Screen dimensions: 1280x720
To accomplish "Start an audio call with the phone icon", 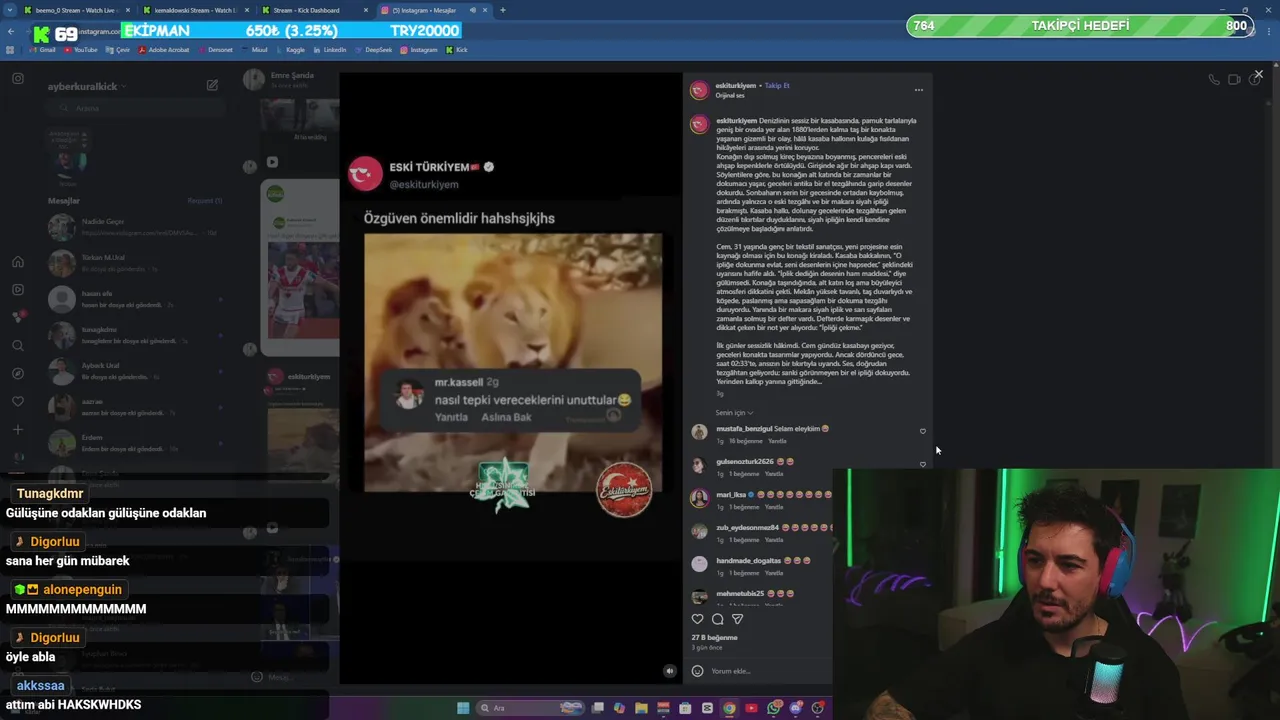I will (x=1214, y=79).
